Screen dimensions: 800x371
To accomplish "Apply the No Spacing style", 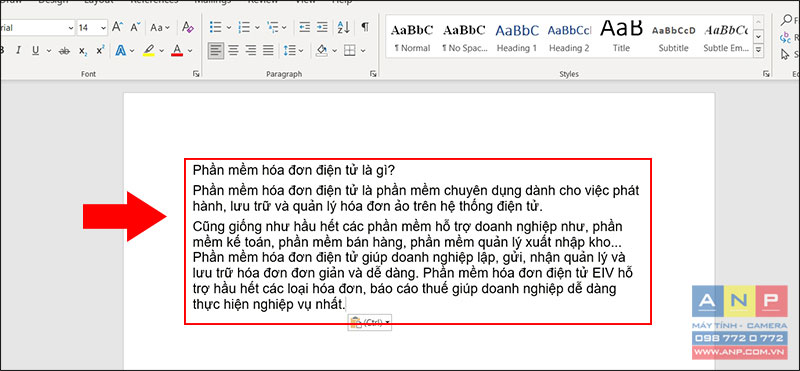I will 464,37.
